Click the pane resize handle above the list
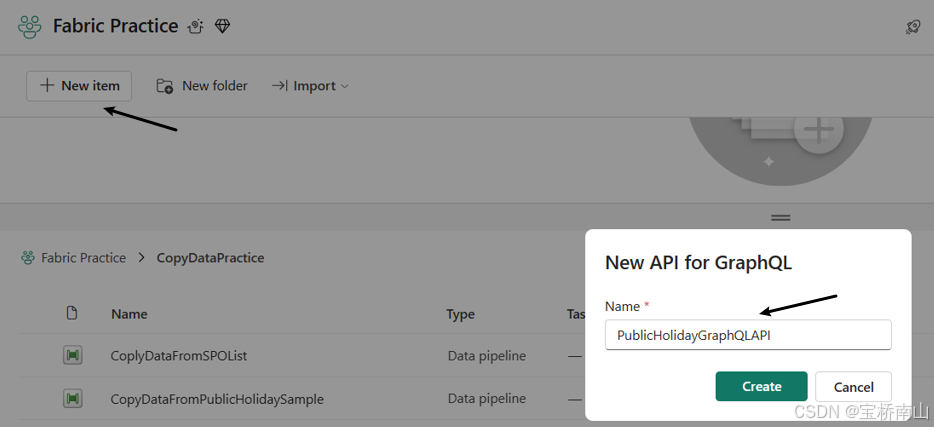 [780, 217]
